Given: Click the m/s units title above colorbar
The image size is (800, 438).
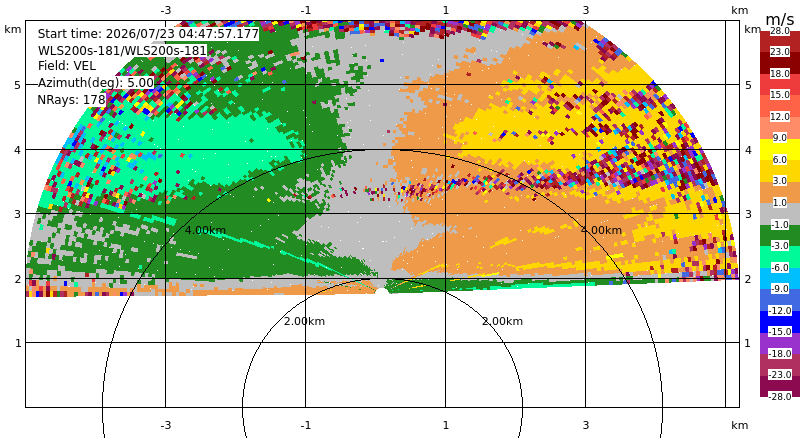Looking at the screenshot, I should 780,19.
